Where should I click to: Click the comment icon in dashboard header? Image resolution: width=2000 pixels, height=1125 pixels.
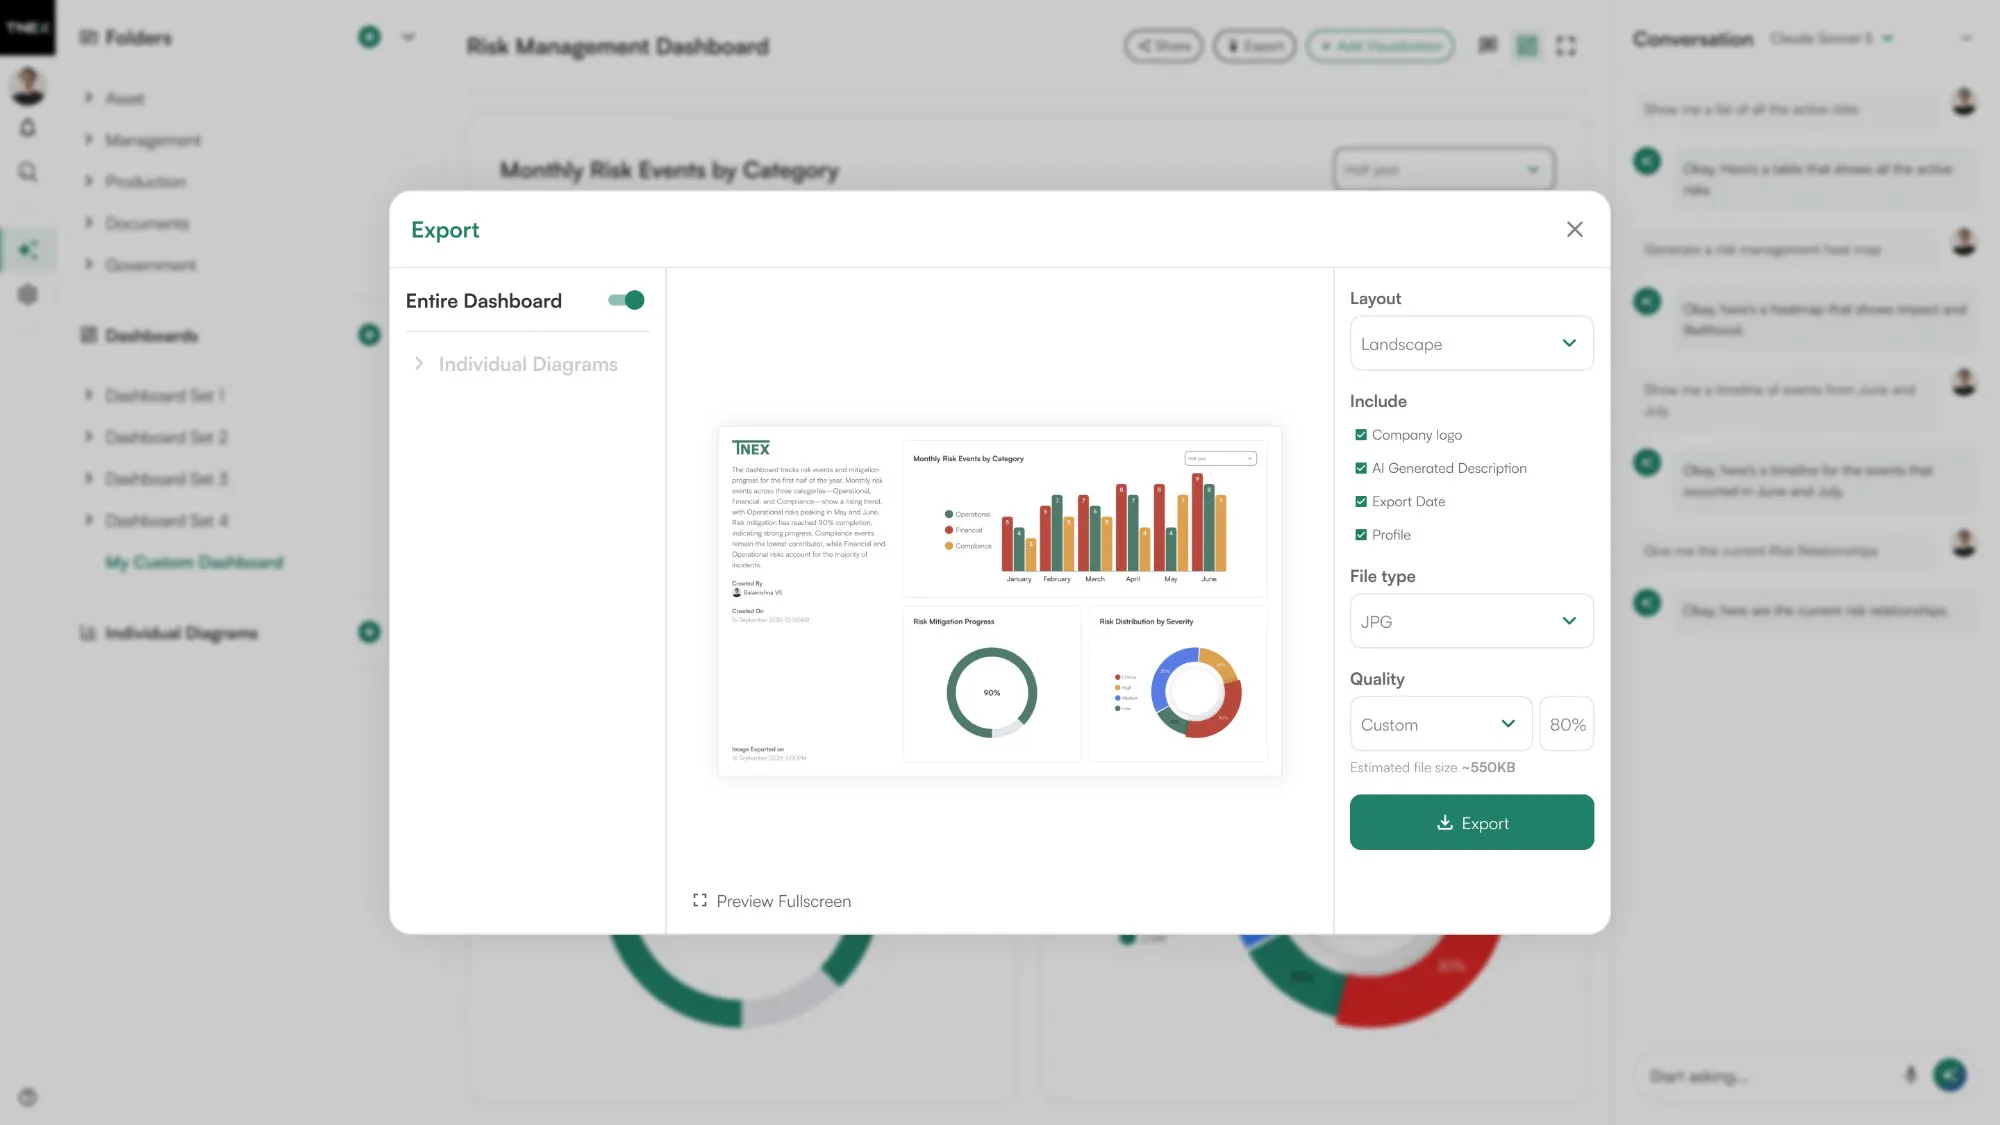(x=1488, y=45)
